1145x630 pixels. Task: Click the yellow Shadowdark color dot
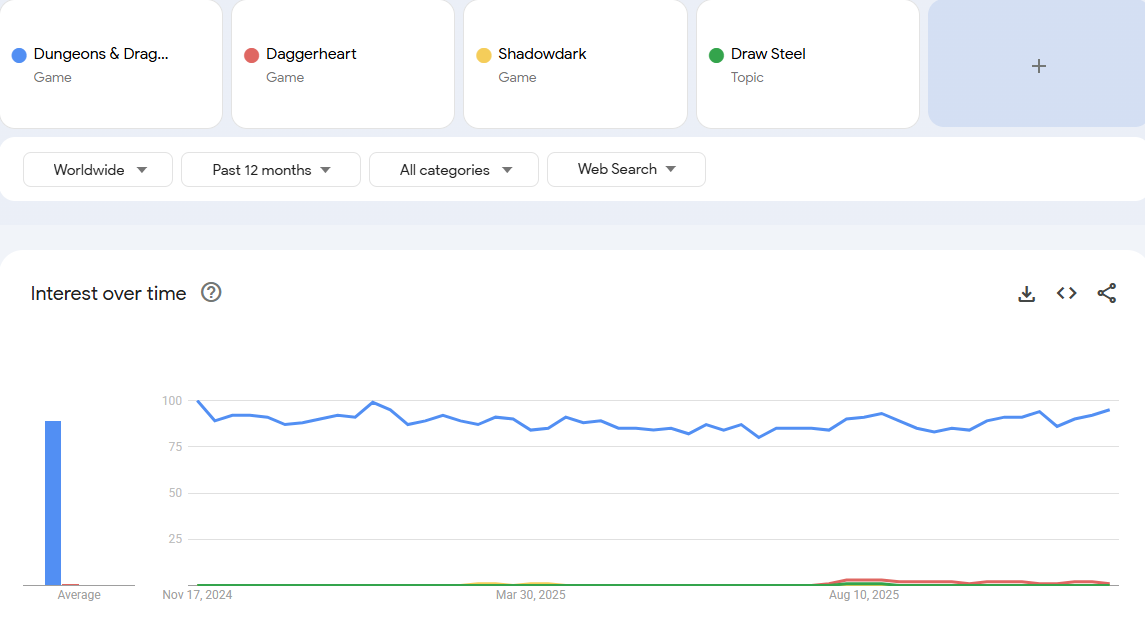click(484, 55)
